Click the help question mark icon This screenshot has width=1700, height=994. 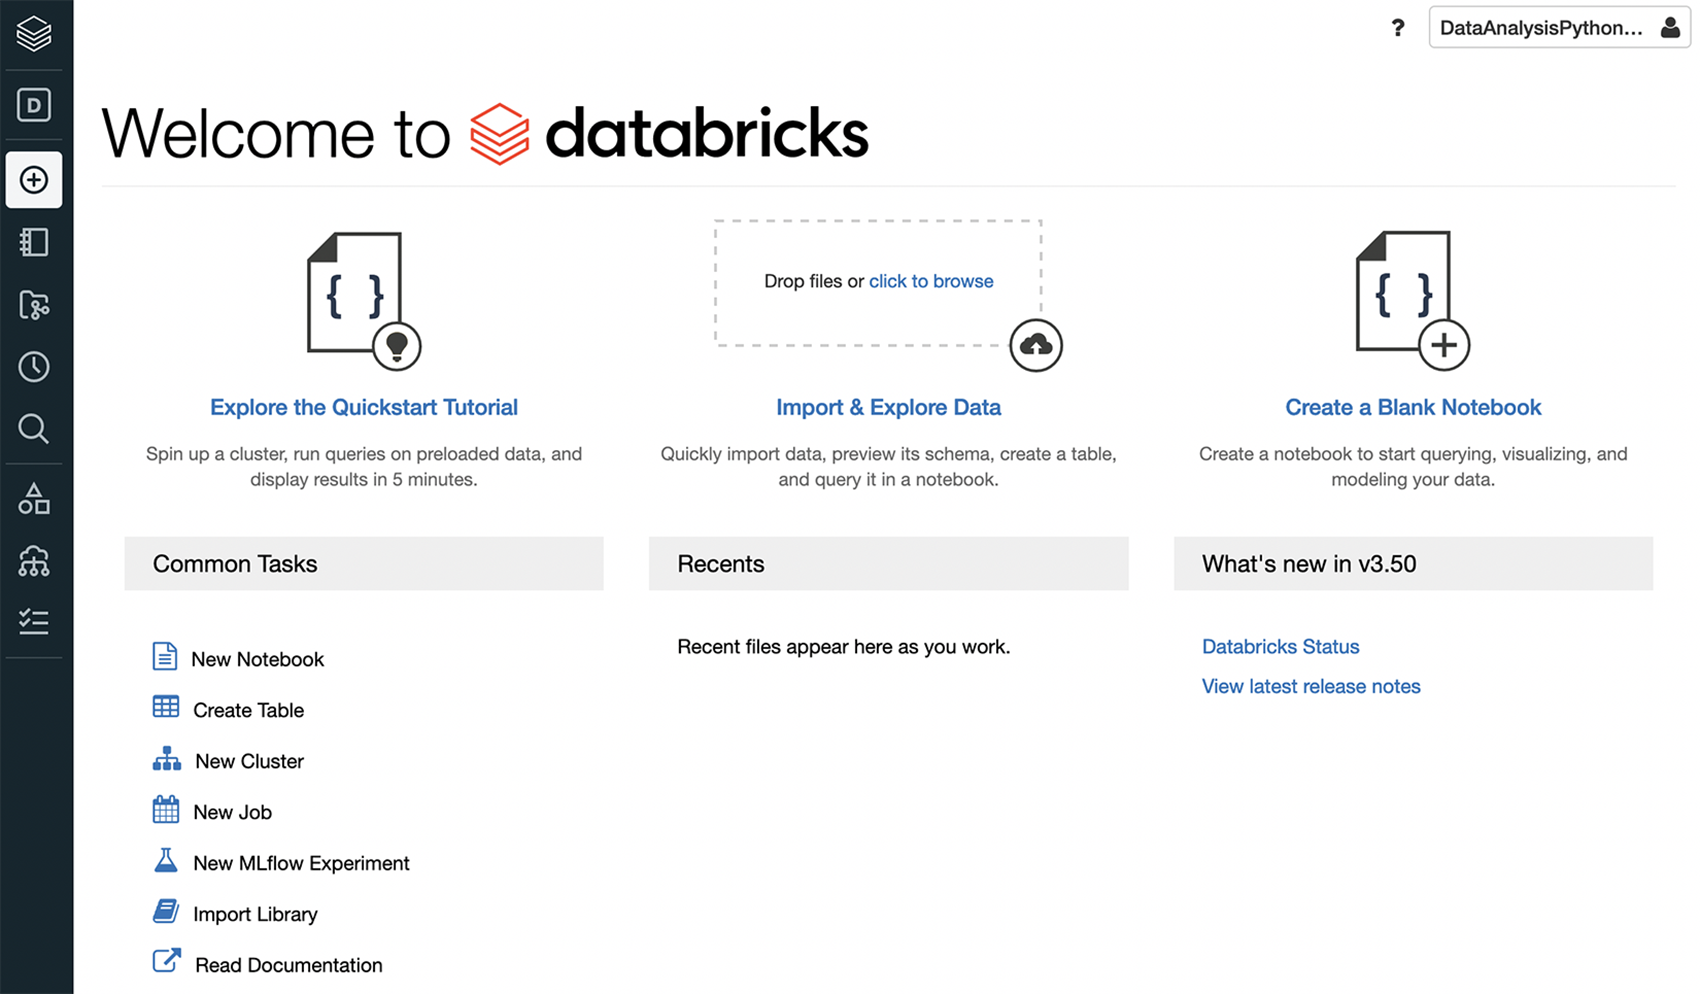pyautogui.click(x=1397, y=28)
